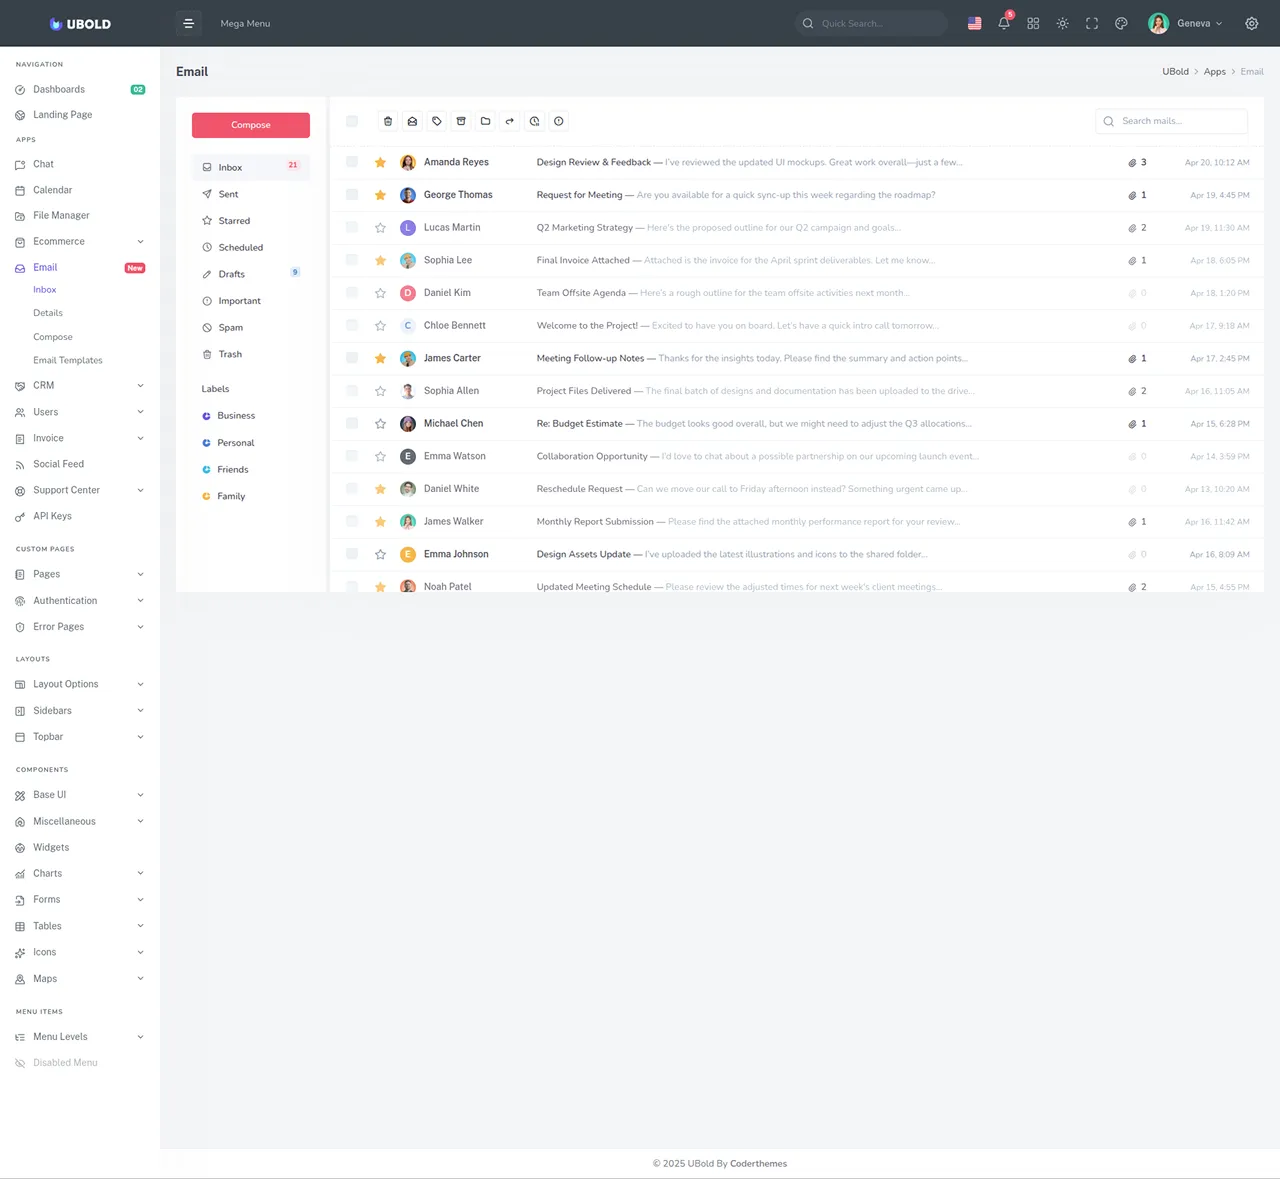Expand the CRM menu in sidebar
The image size is (1280, 1180).
(80, 385)
